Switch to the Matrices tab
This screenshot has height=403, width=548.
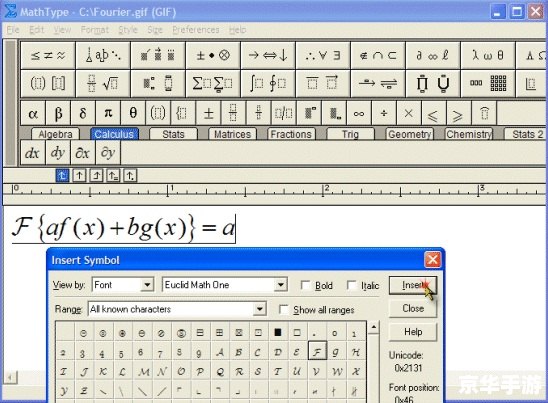tap(232, 134)
